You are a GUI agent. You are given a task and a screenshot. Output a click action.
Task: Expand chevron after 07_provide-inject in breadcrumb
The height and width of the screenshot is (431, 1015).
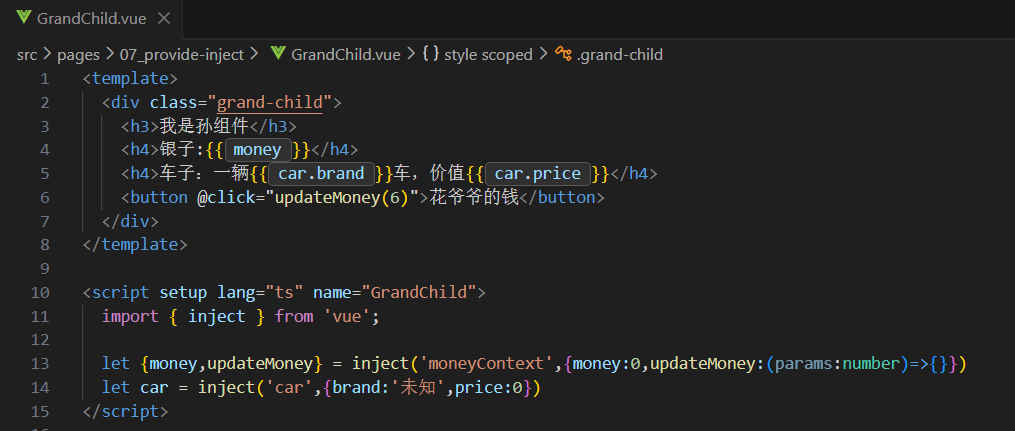[x=254, y=55]
